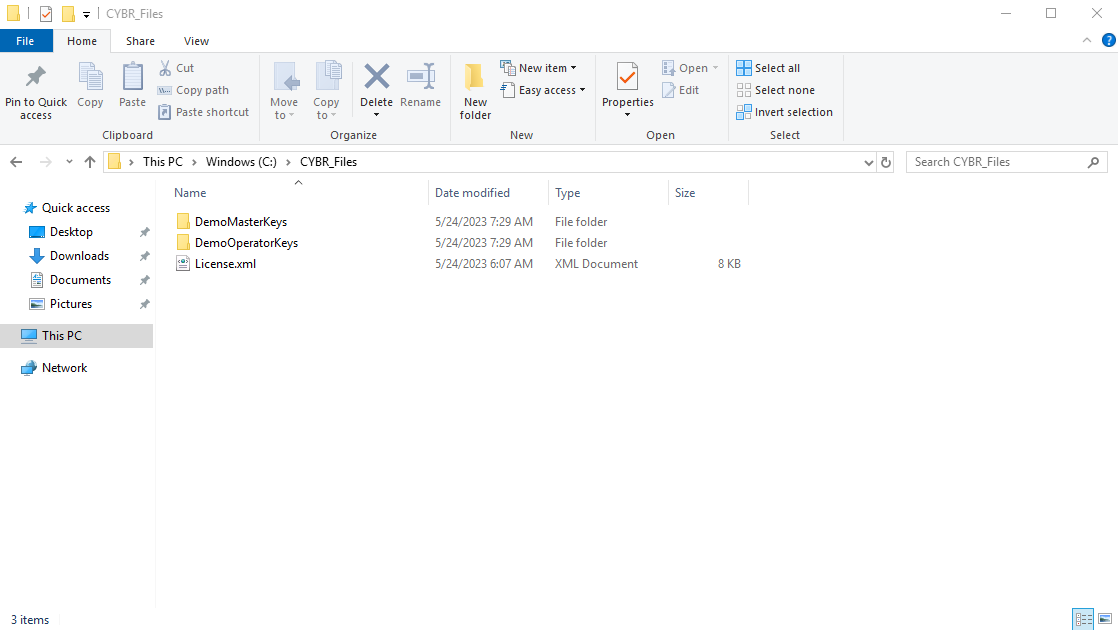The image size is (1118, 630).
Task: Click the address bar folder icon
Action: click(114, 162)
